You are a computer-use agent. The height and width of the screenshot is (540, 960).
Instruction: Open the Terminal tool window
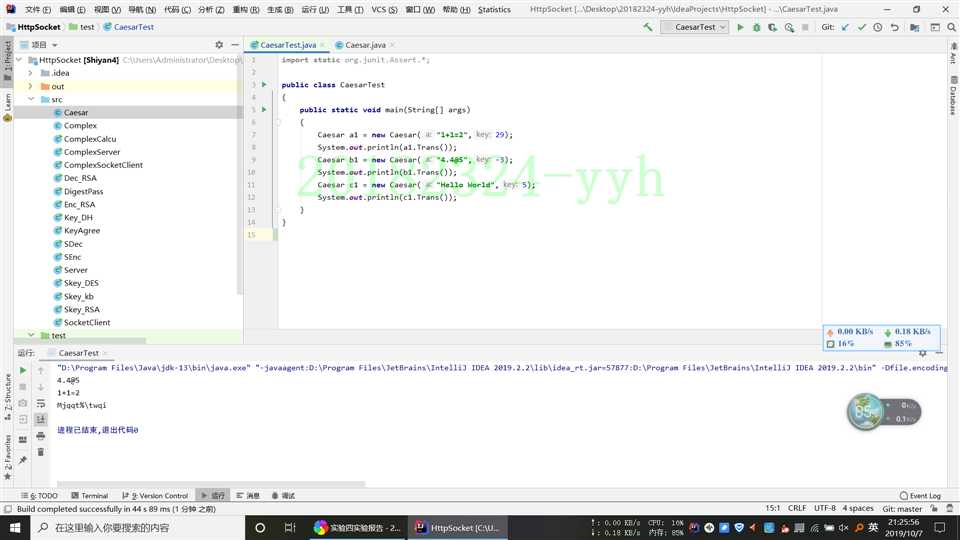coord(89,495)
